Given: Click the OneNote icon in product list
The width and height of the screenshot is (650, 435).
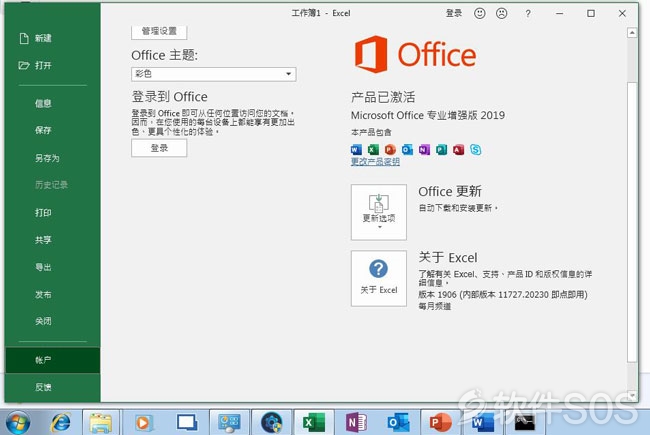Looking at the screenshot, I should point(424,149).
